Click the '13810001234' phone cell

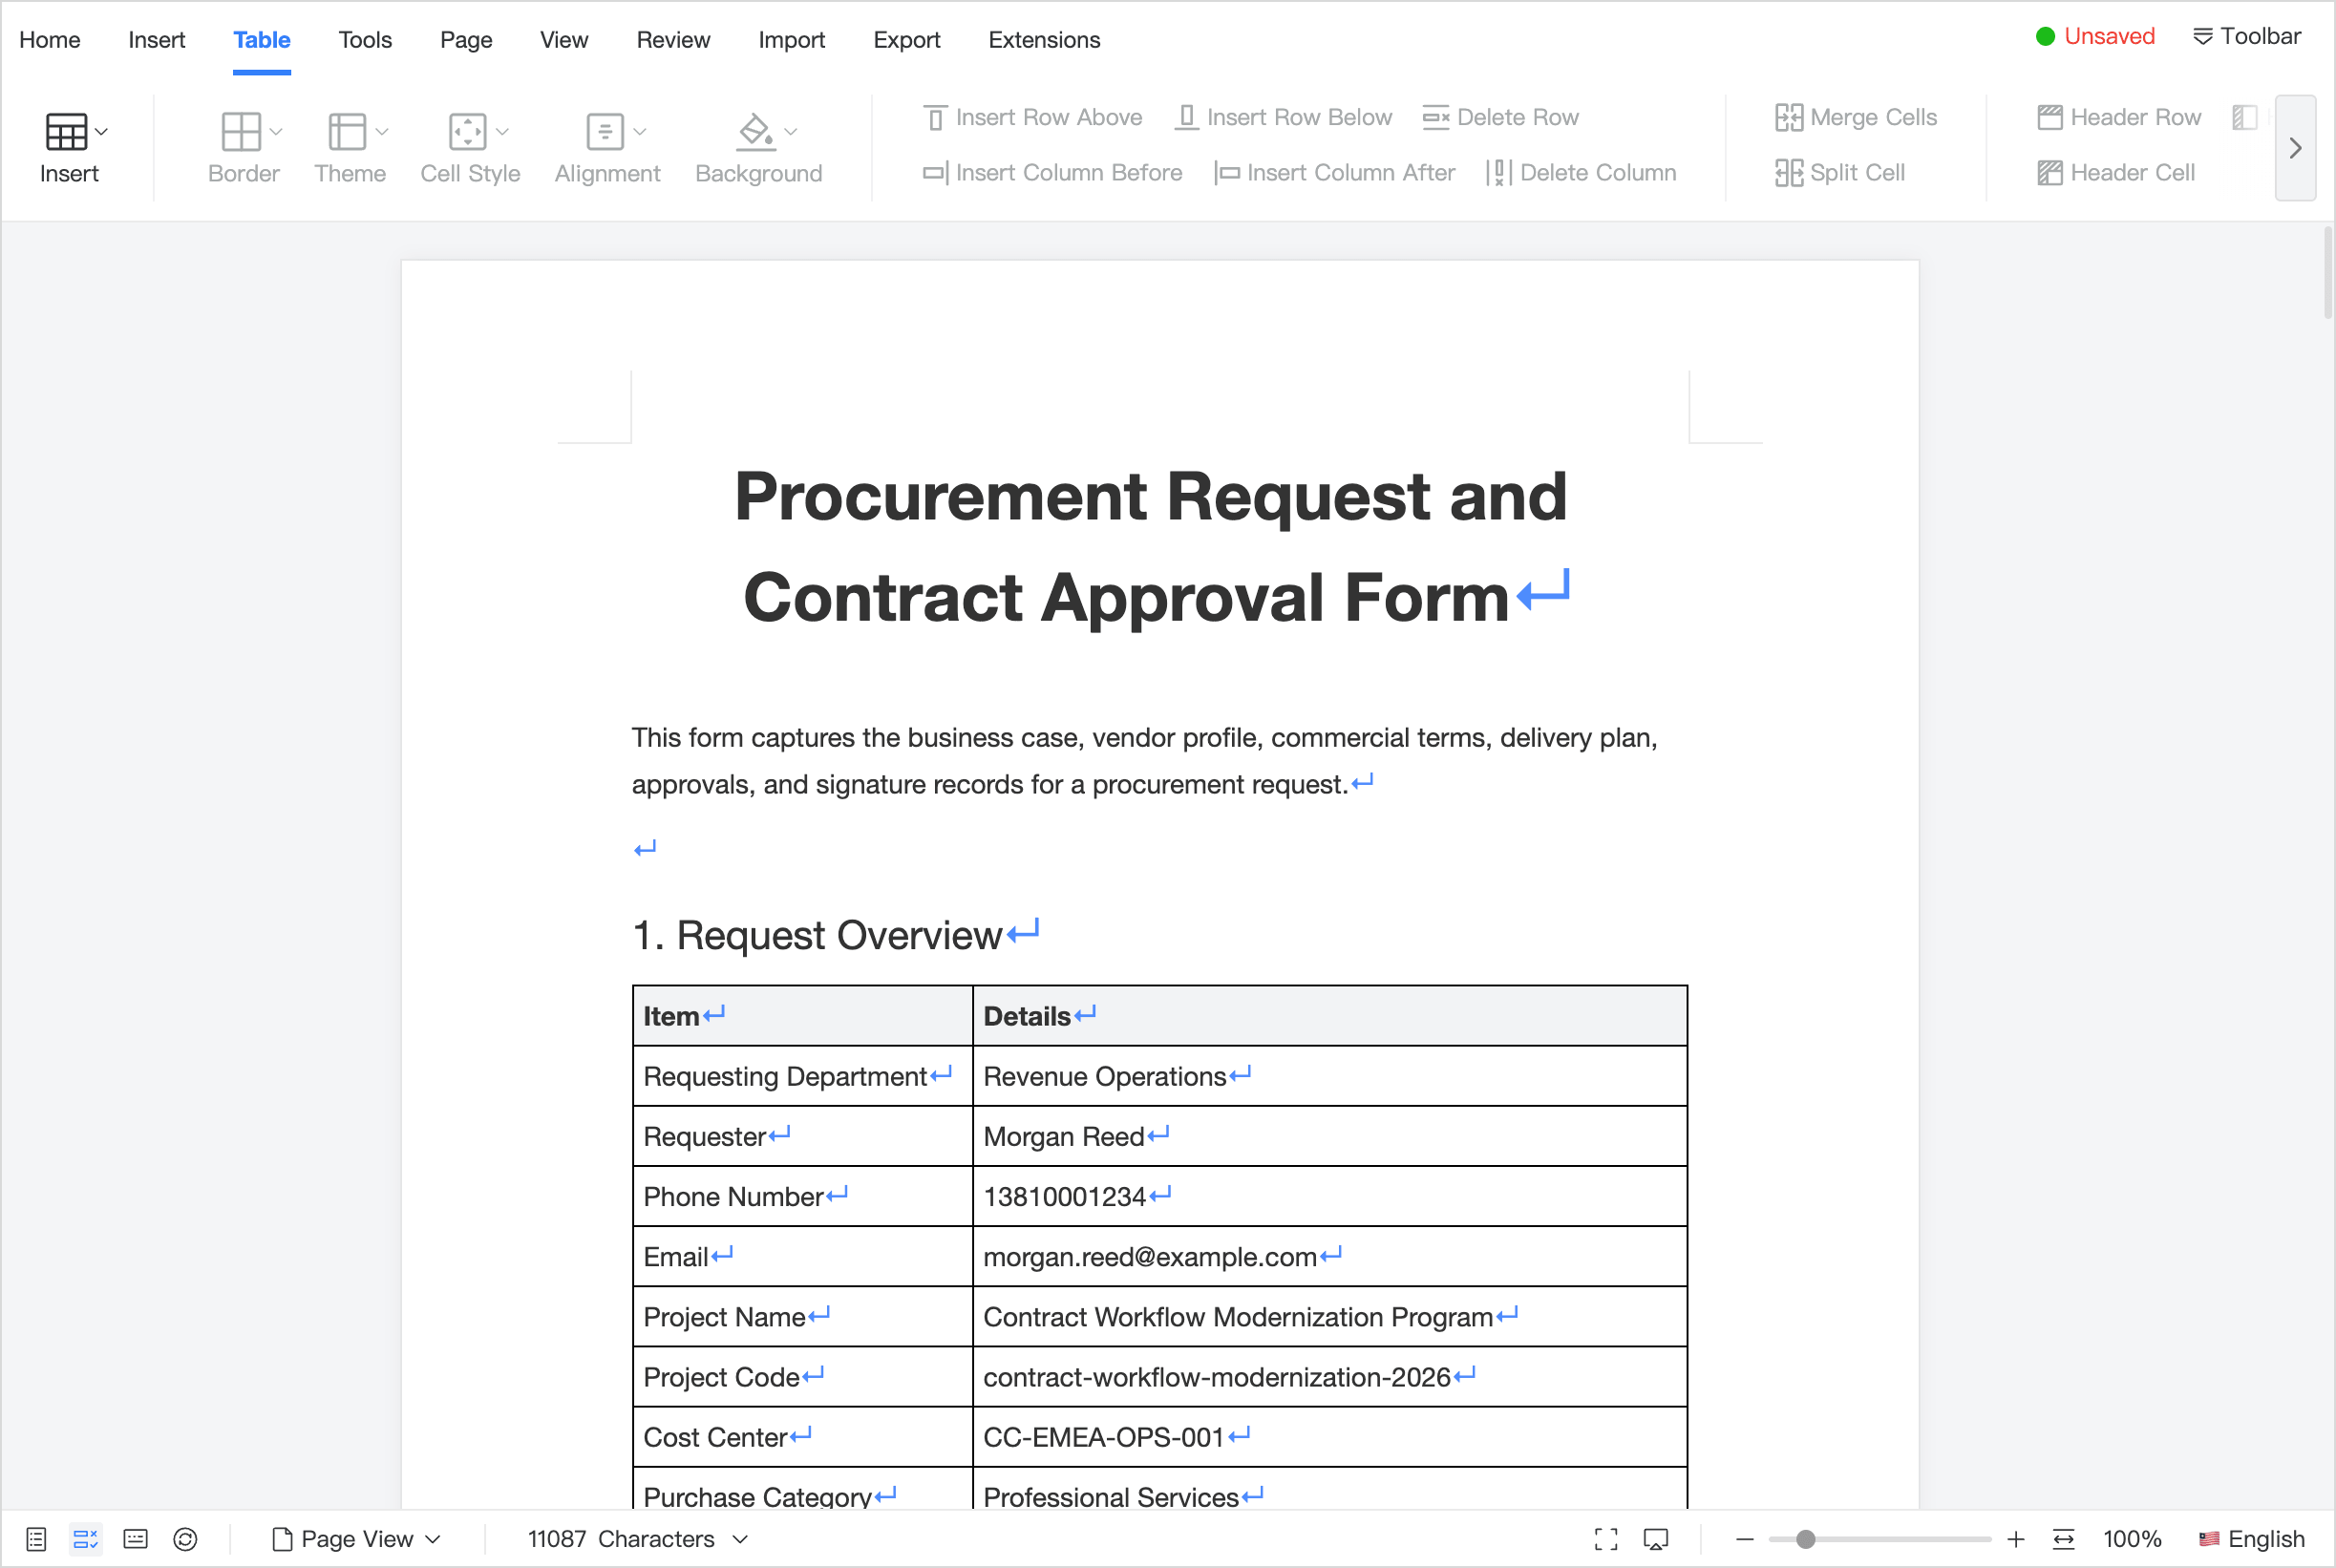point(1329,1196)
